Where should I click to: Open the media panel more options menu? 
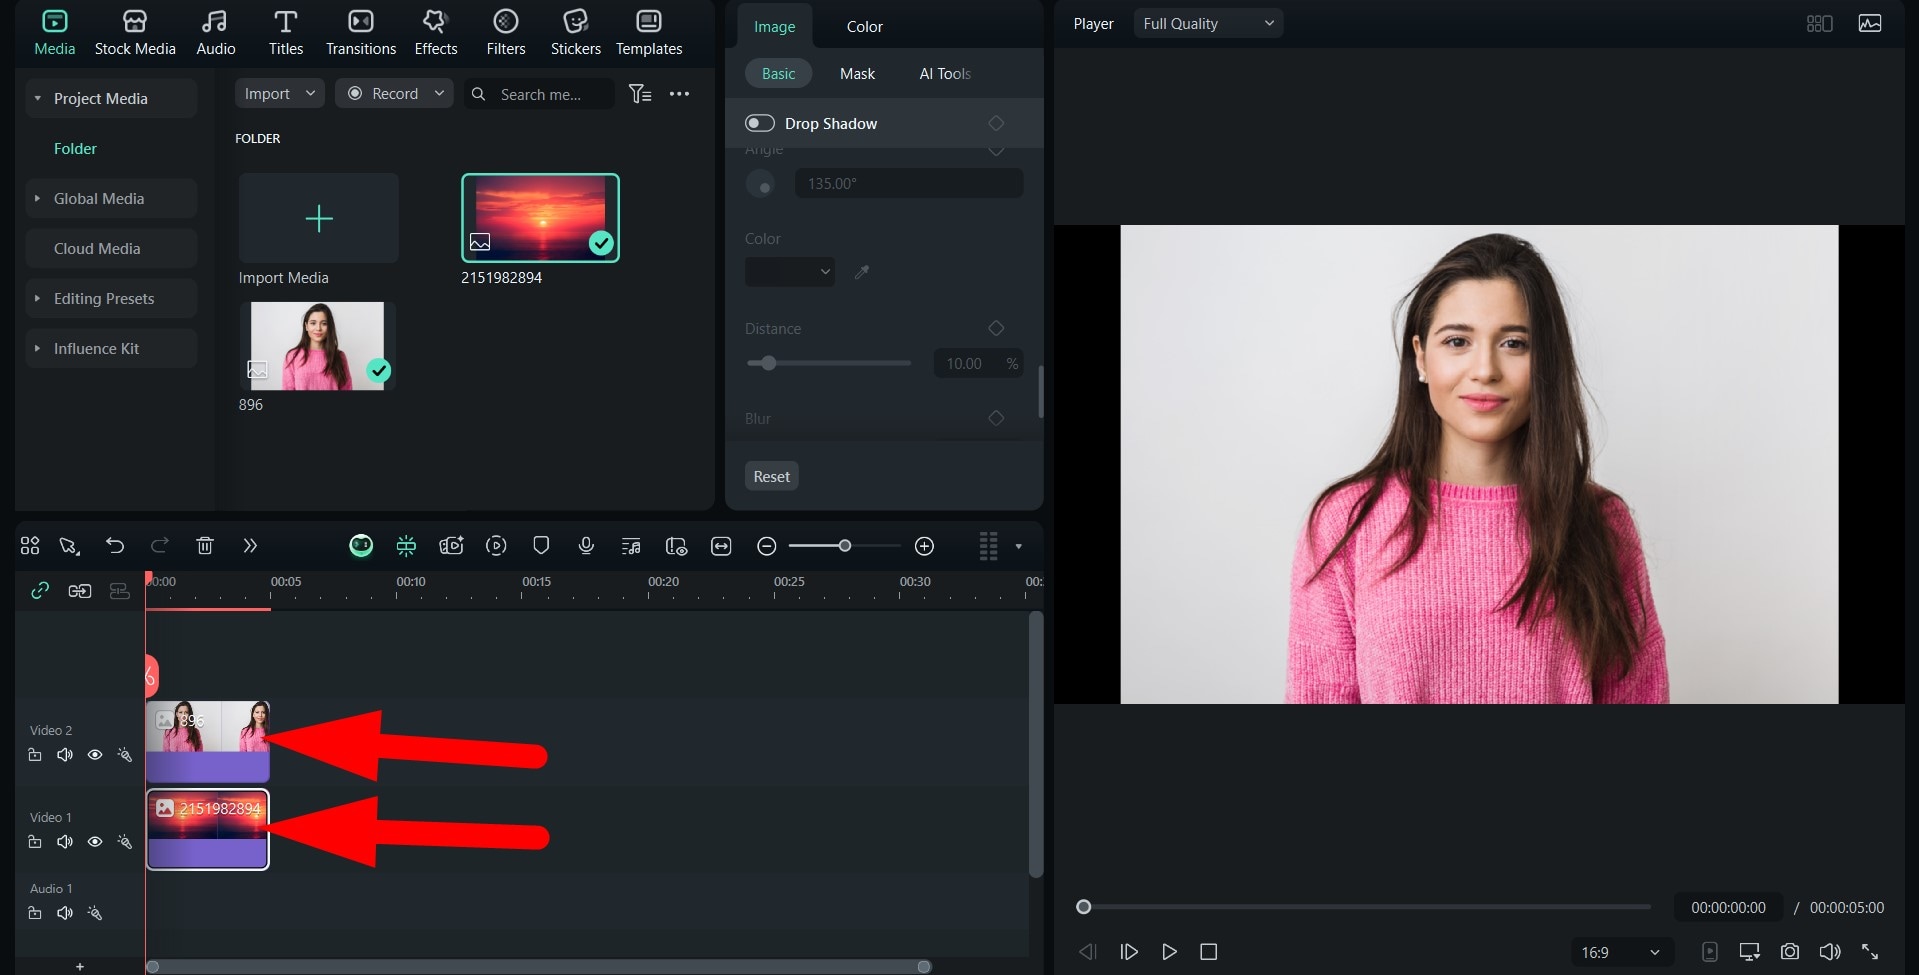(x=679, y=94)
